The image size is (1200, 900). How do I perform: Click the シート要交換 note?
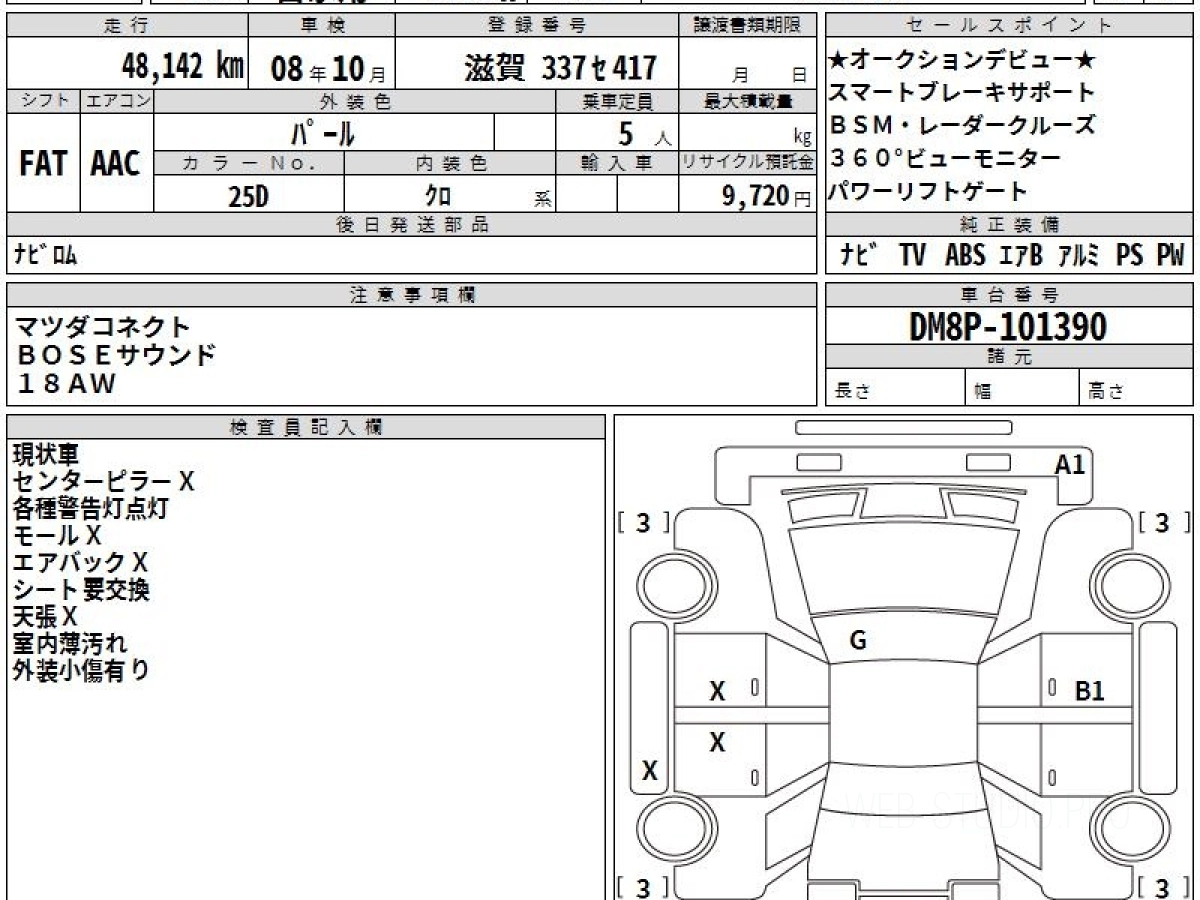pos(82,590)
